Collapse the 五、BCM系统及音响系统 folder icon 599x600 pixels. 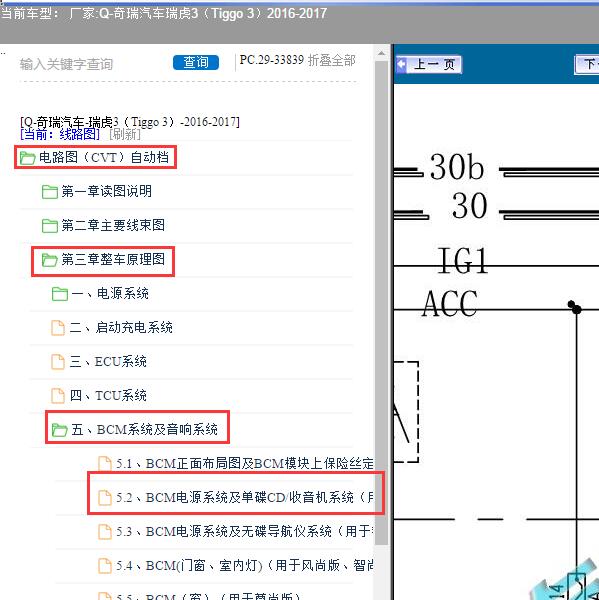[x=60, y=429]
